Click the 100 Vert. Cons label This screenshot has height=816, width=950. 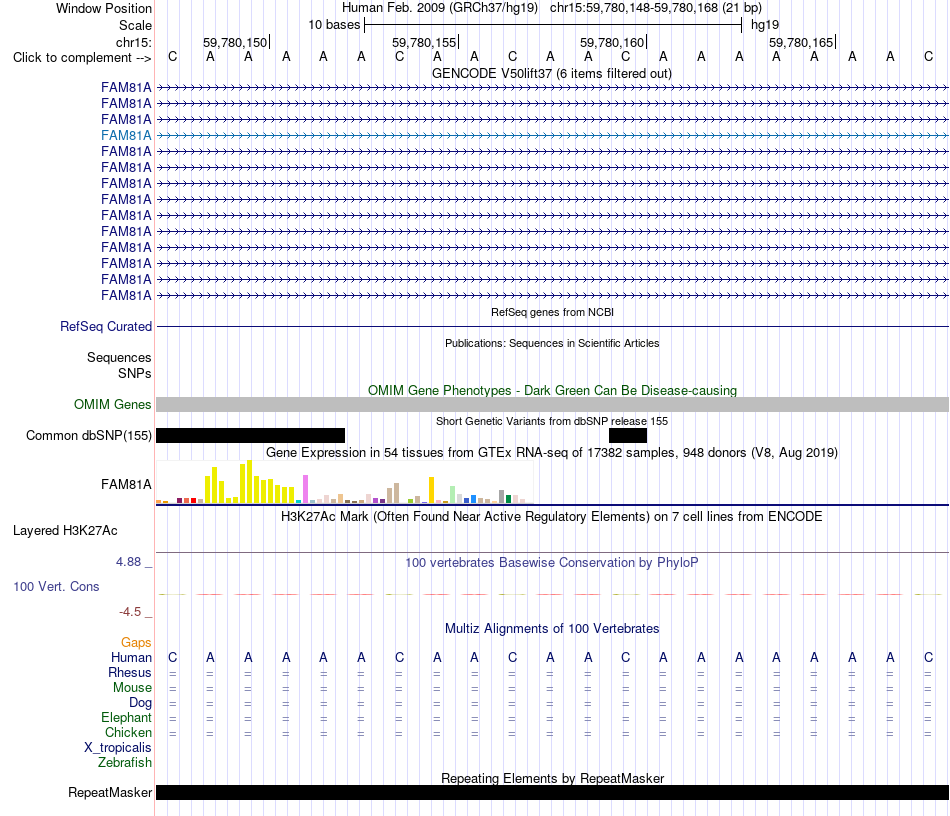click(x=56, y=586)
